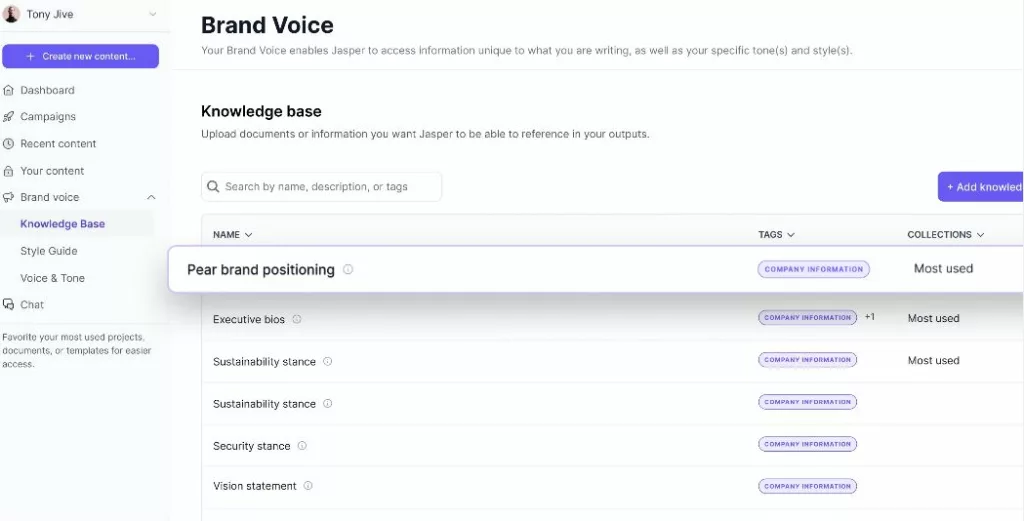Sort by the NAME column chevron

[x=248, y=235]
